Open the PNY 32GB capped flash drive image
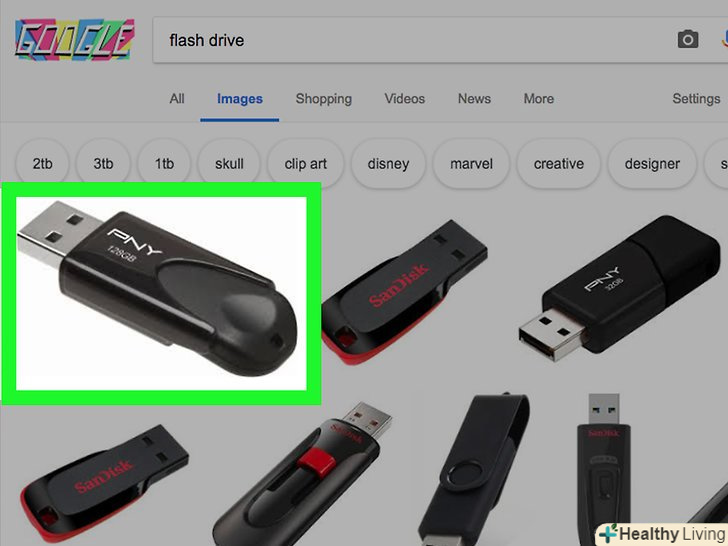728x546 pixels. tap(620, 288)
